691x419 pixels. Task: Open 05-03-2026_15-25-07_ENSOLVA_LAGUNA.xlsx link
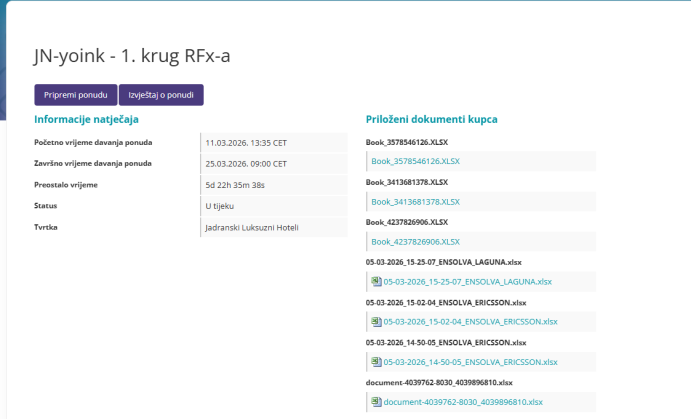(x=465, y=282)
